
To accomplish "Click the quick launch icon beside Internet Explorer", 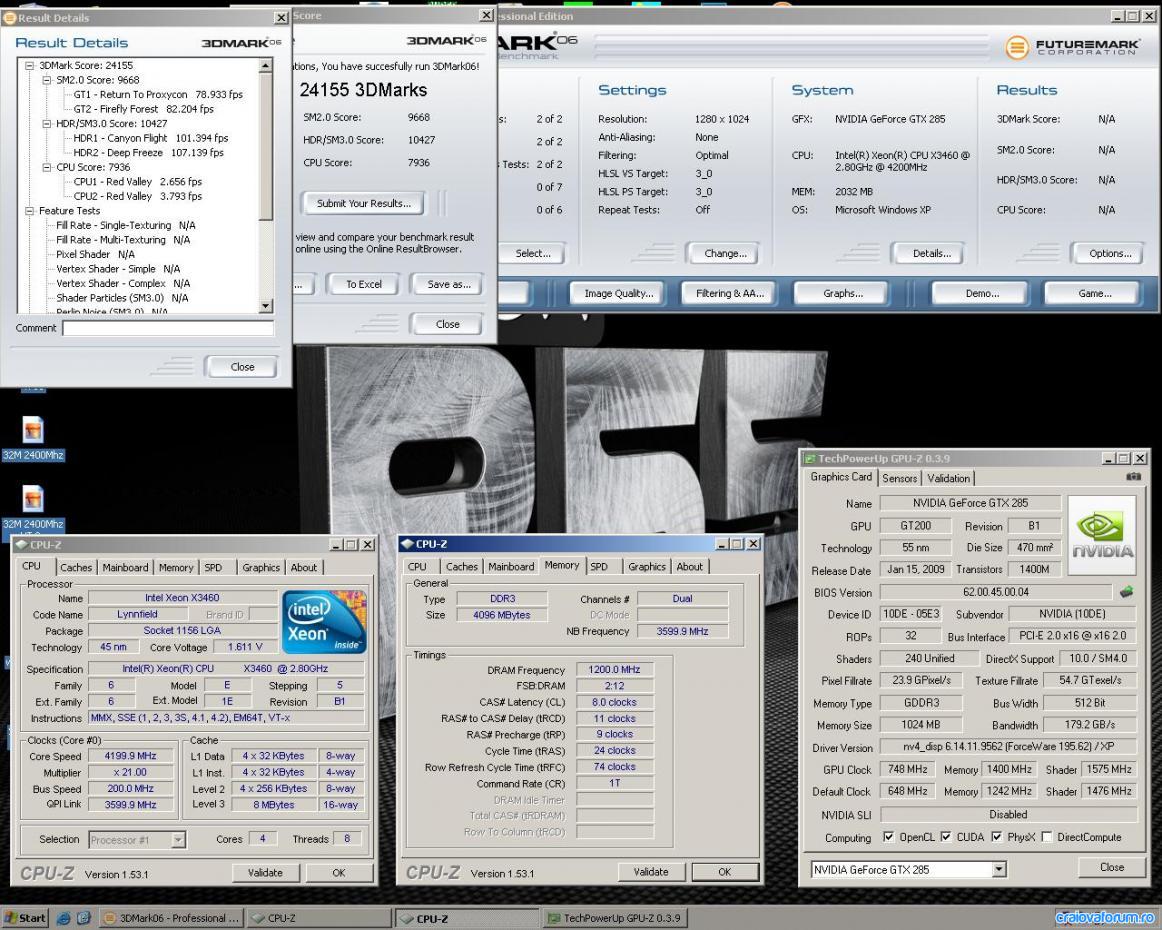I will point(83,918).
